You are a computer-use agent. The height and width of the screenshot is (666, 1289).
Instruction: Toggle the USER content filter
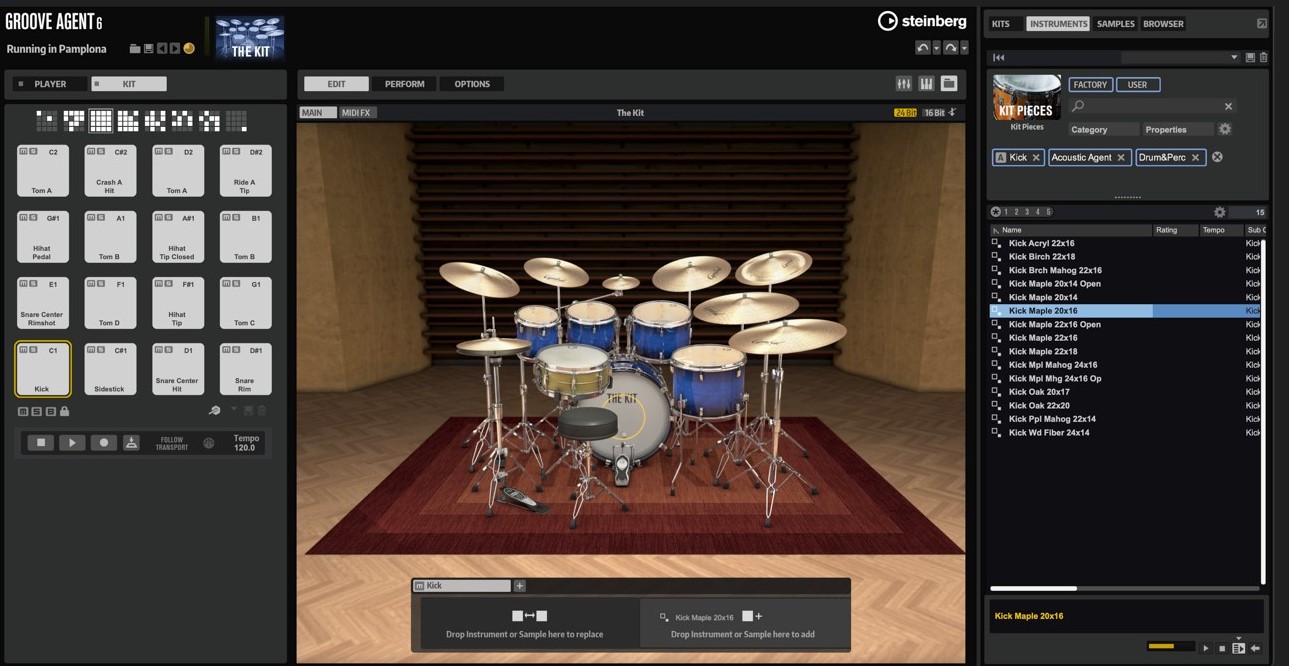point(1138,85)
